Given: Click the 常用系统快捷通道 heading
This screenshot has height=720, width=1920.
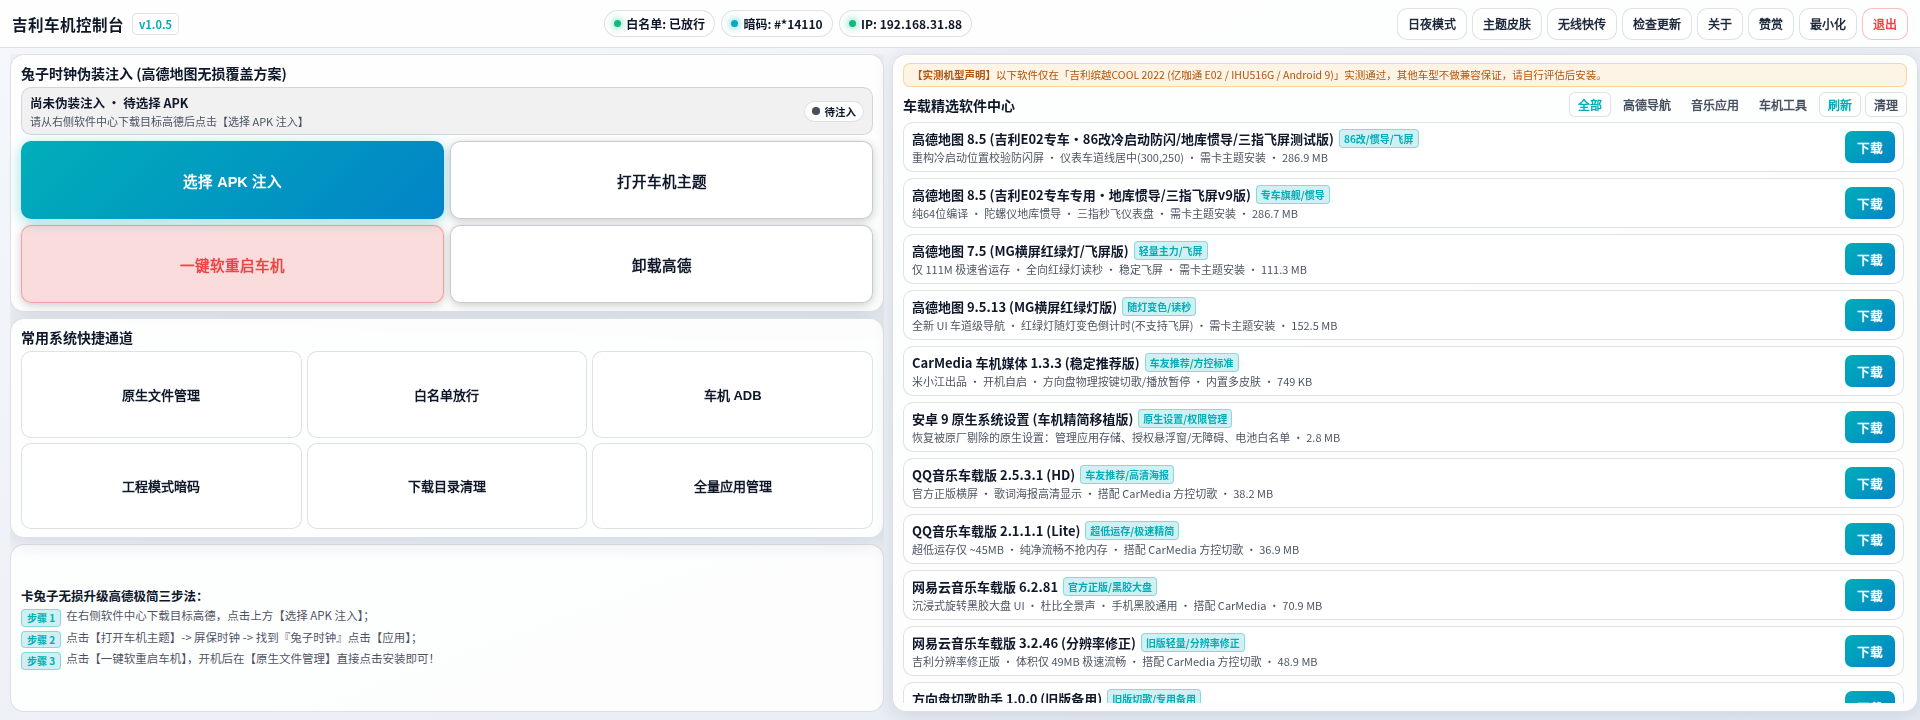Looking at the screenshot, I should coord(77,338).
